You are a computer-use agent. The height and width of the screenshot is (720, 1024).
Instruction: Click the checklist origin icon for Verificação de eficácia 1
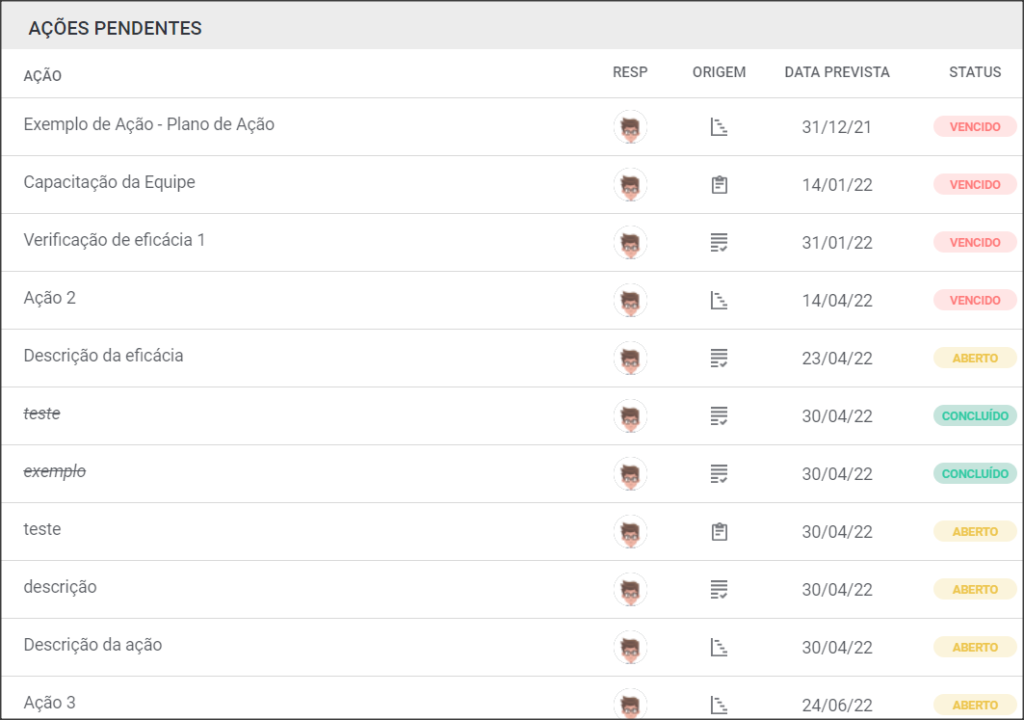tap(719, 242)
